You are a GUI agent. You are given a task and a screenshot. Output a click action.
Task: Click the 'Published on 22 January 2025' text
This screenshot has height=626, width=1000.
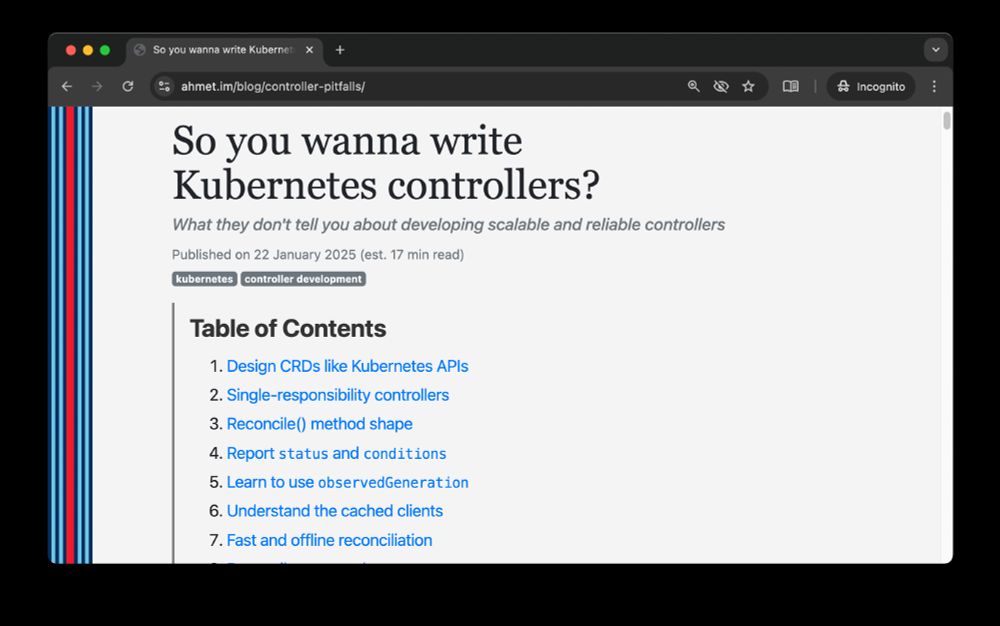[263, 254]
